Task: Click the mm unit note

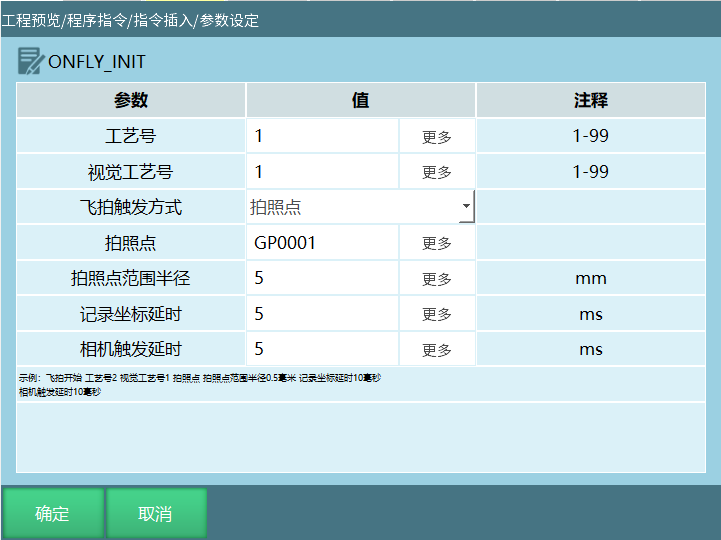Action: click(x=591, y=279)
